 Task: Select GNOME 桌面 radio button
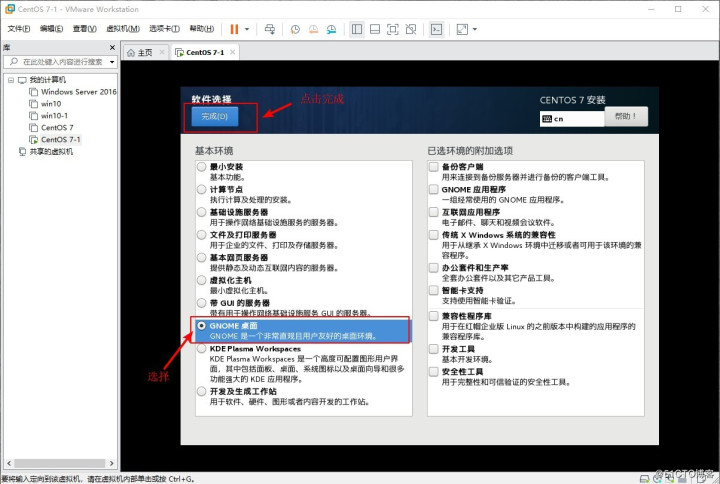tap(201, 326)
